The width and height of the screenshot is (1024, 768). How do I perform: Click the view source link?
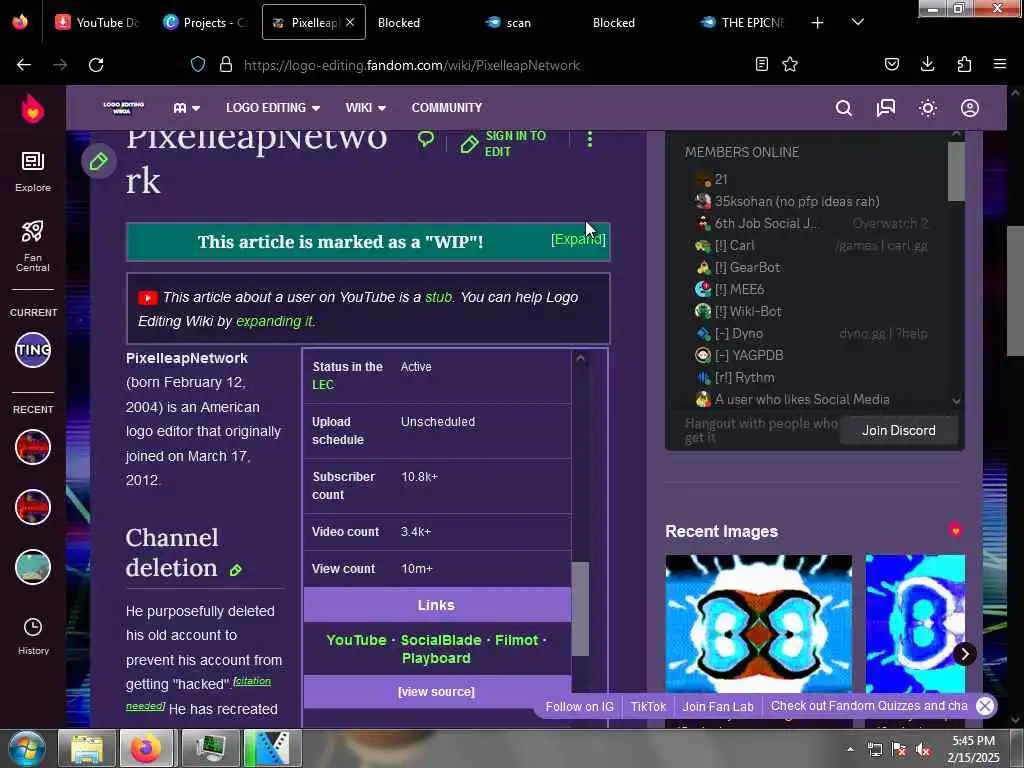tap(436, 692)
